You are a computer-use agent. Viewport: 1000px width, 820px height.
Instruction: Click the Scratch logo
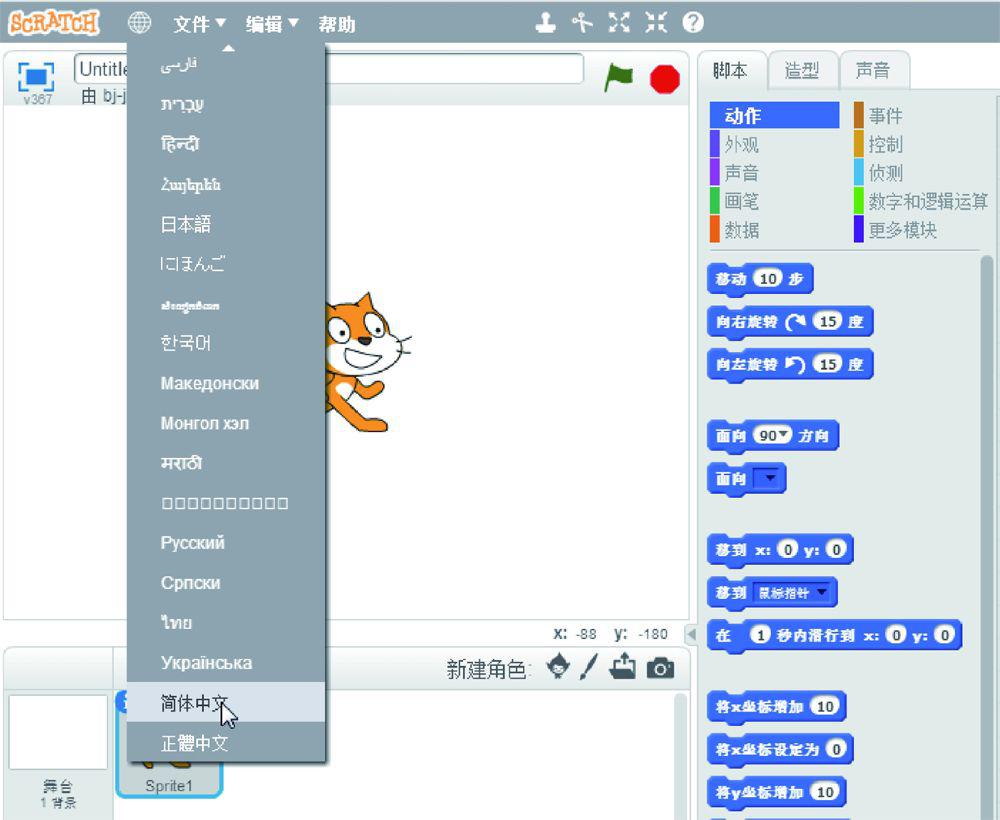[x=54, y=23]
